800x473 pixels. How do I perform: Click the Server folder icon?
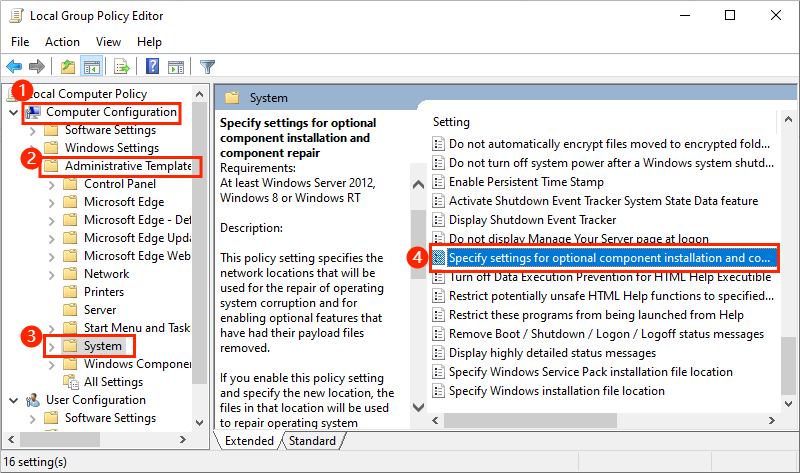coord(70,309)
